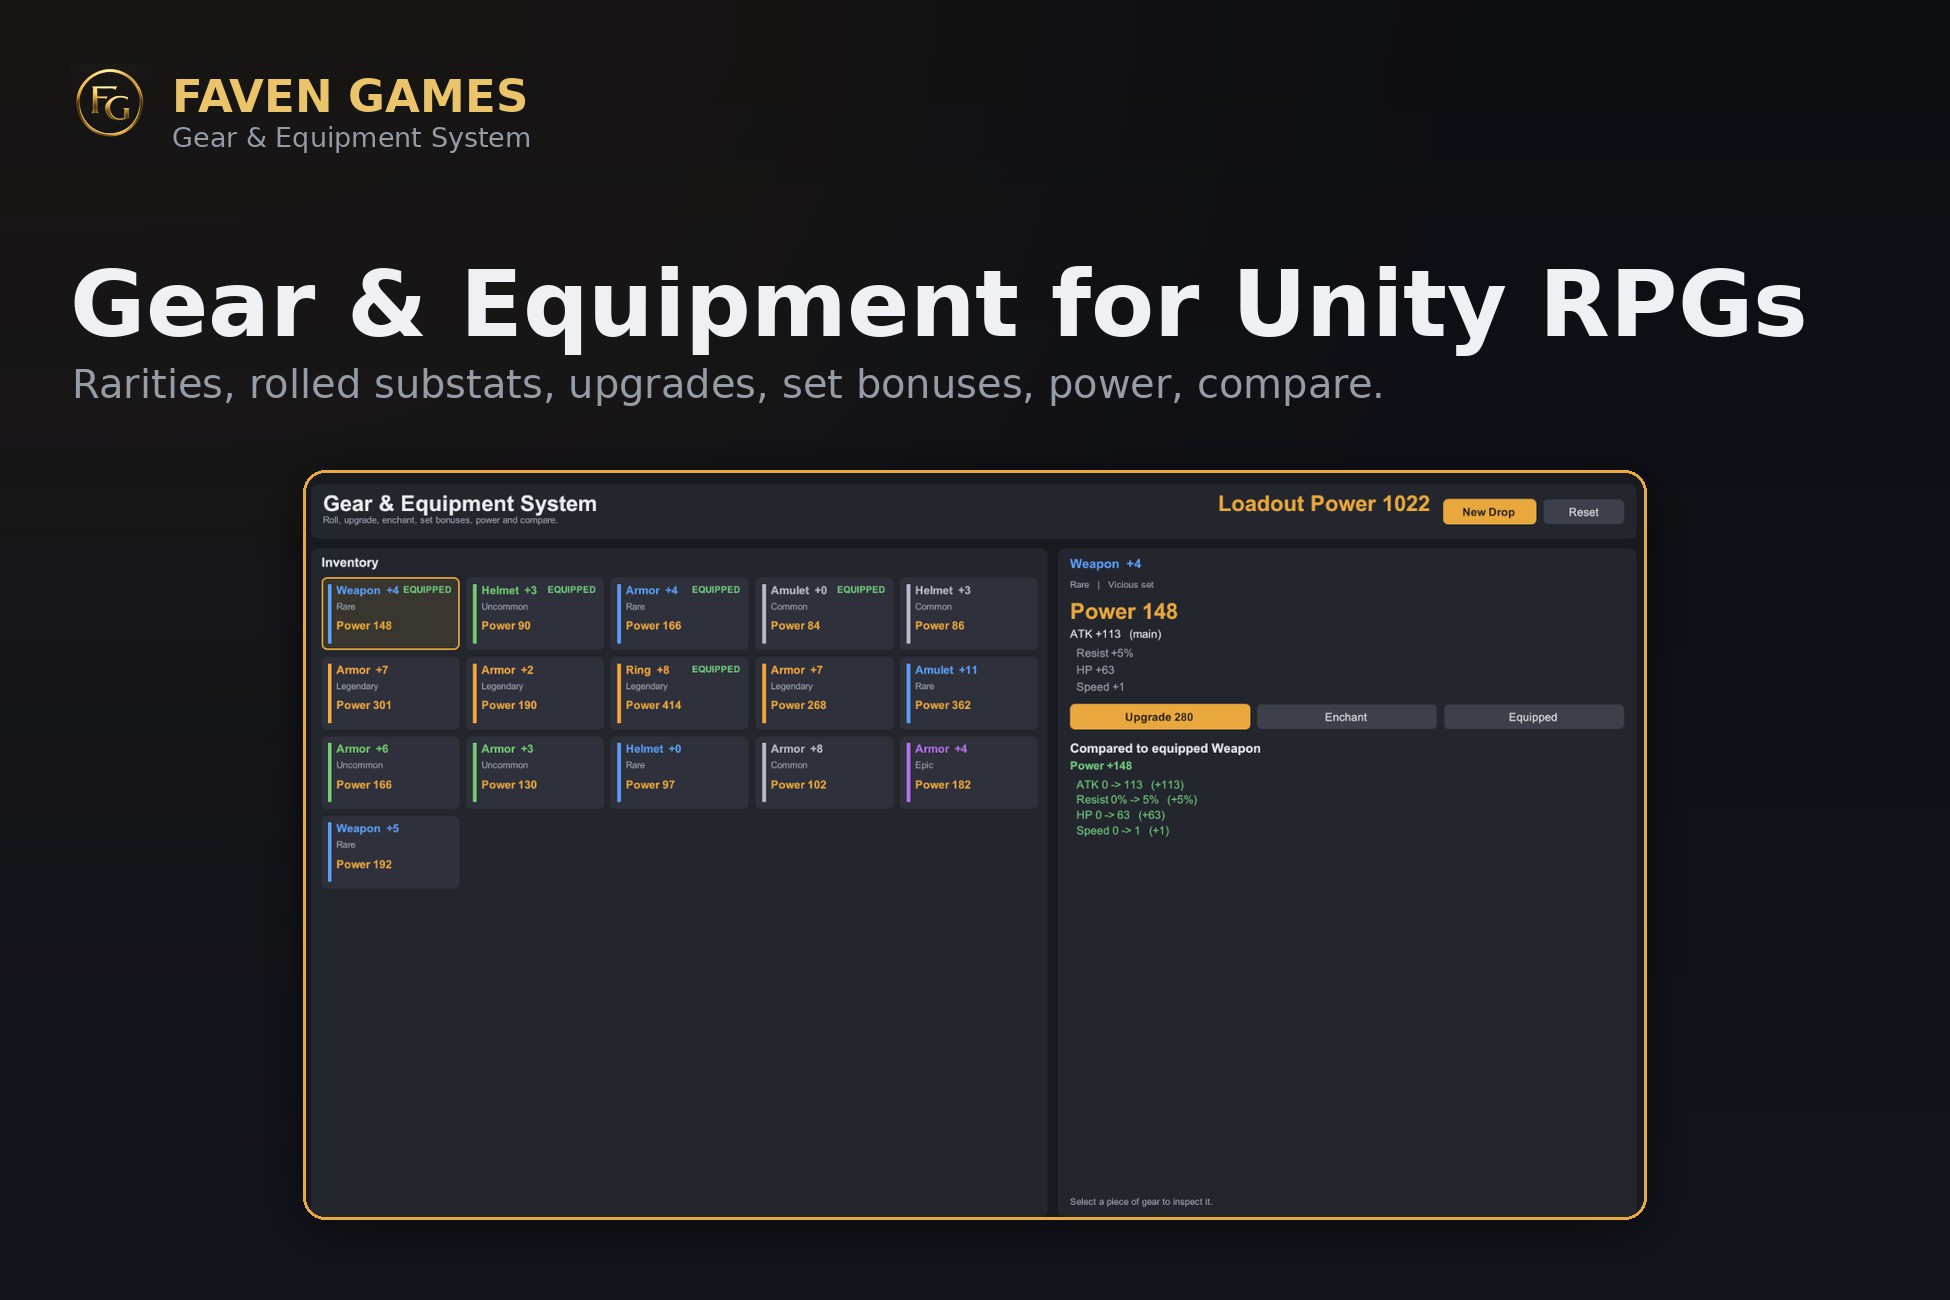Click the 'ATK 0 -> 113 (+113)' comparison line
Screen dimensions: 1950x1300
click(1130, 785)
